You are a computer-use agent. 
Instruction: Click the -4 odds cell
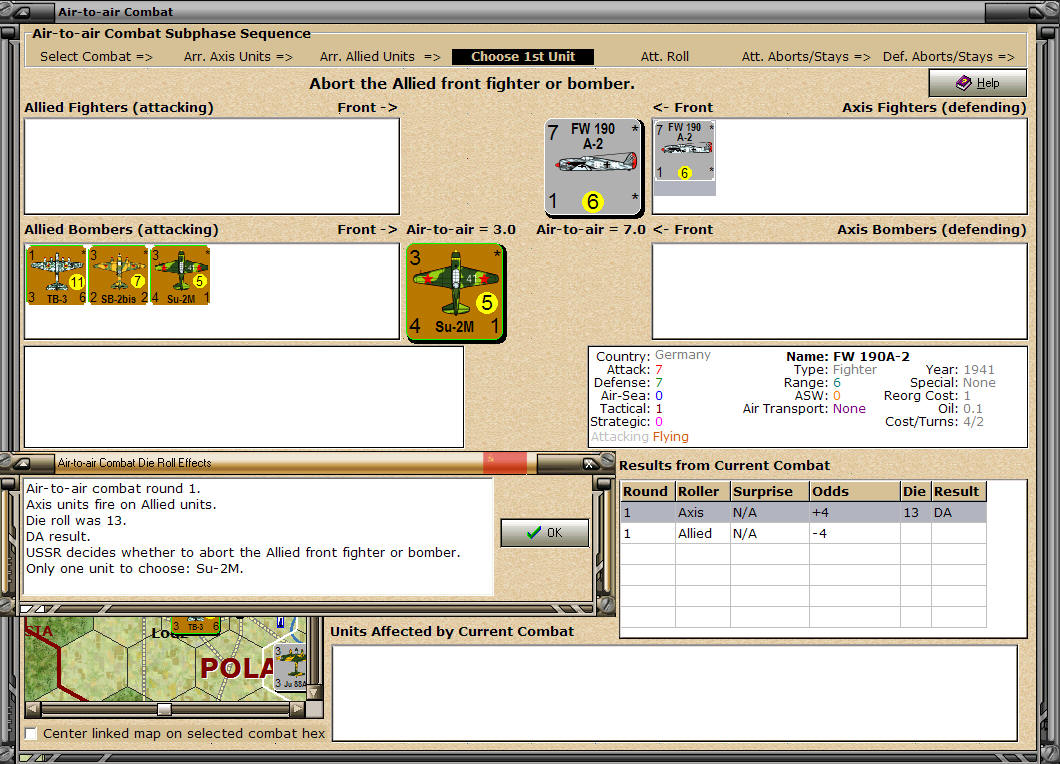(x=854, y=533)
